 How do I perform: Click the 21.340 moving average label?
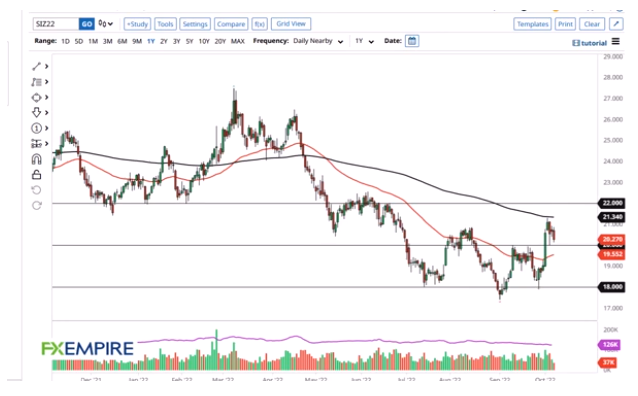[612, 217]
